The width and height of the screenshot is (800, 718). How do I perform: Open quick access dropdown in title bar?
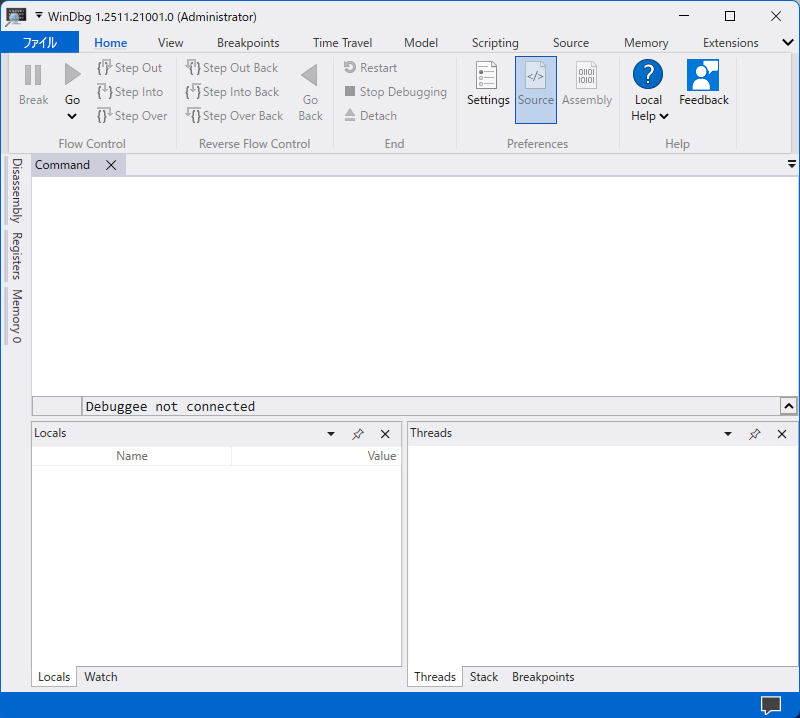point(39,16)
